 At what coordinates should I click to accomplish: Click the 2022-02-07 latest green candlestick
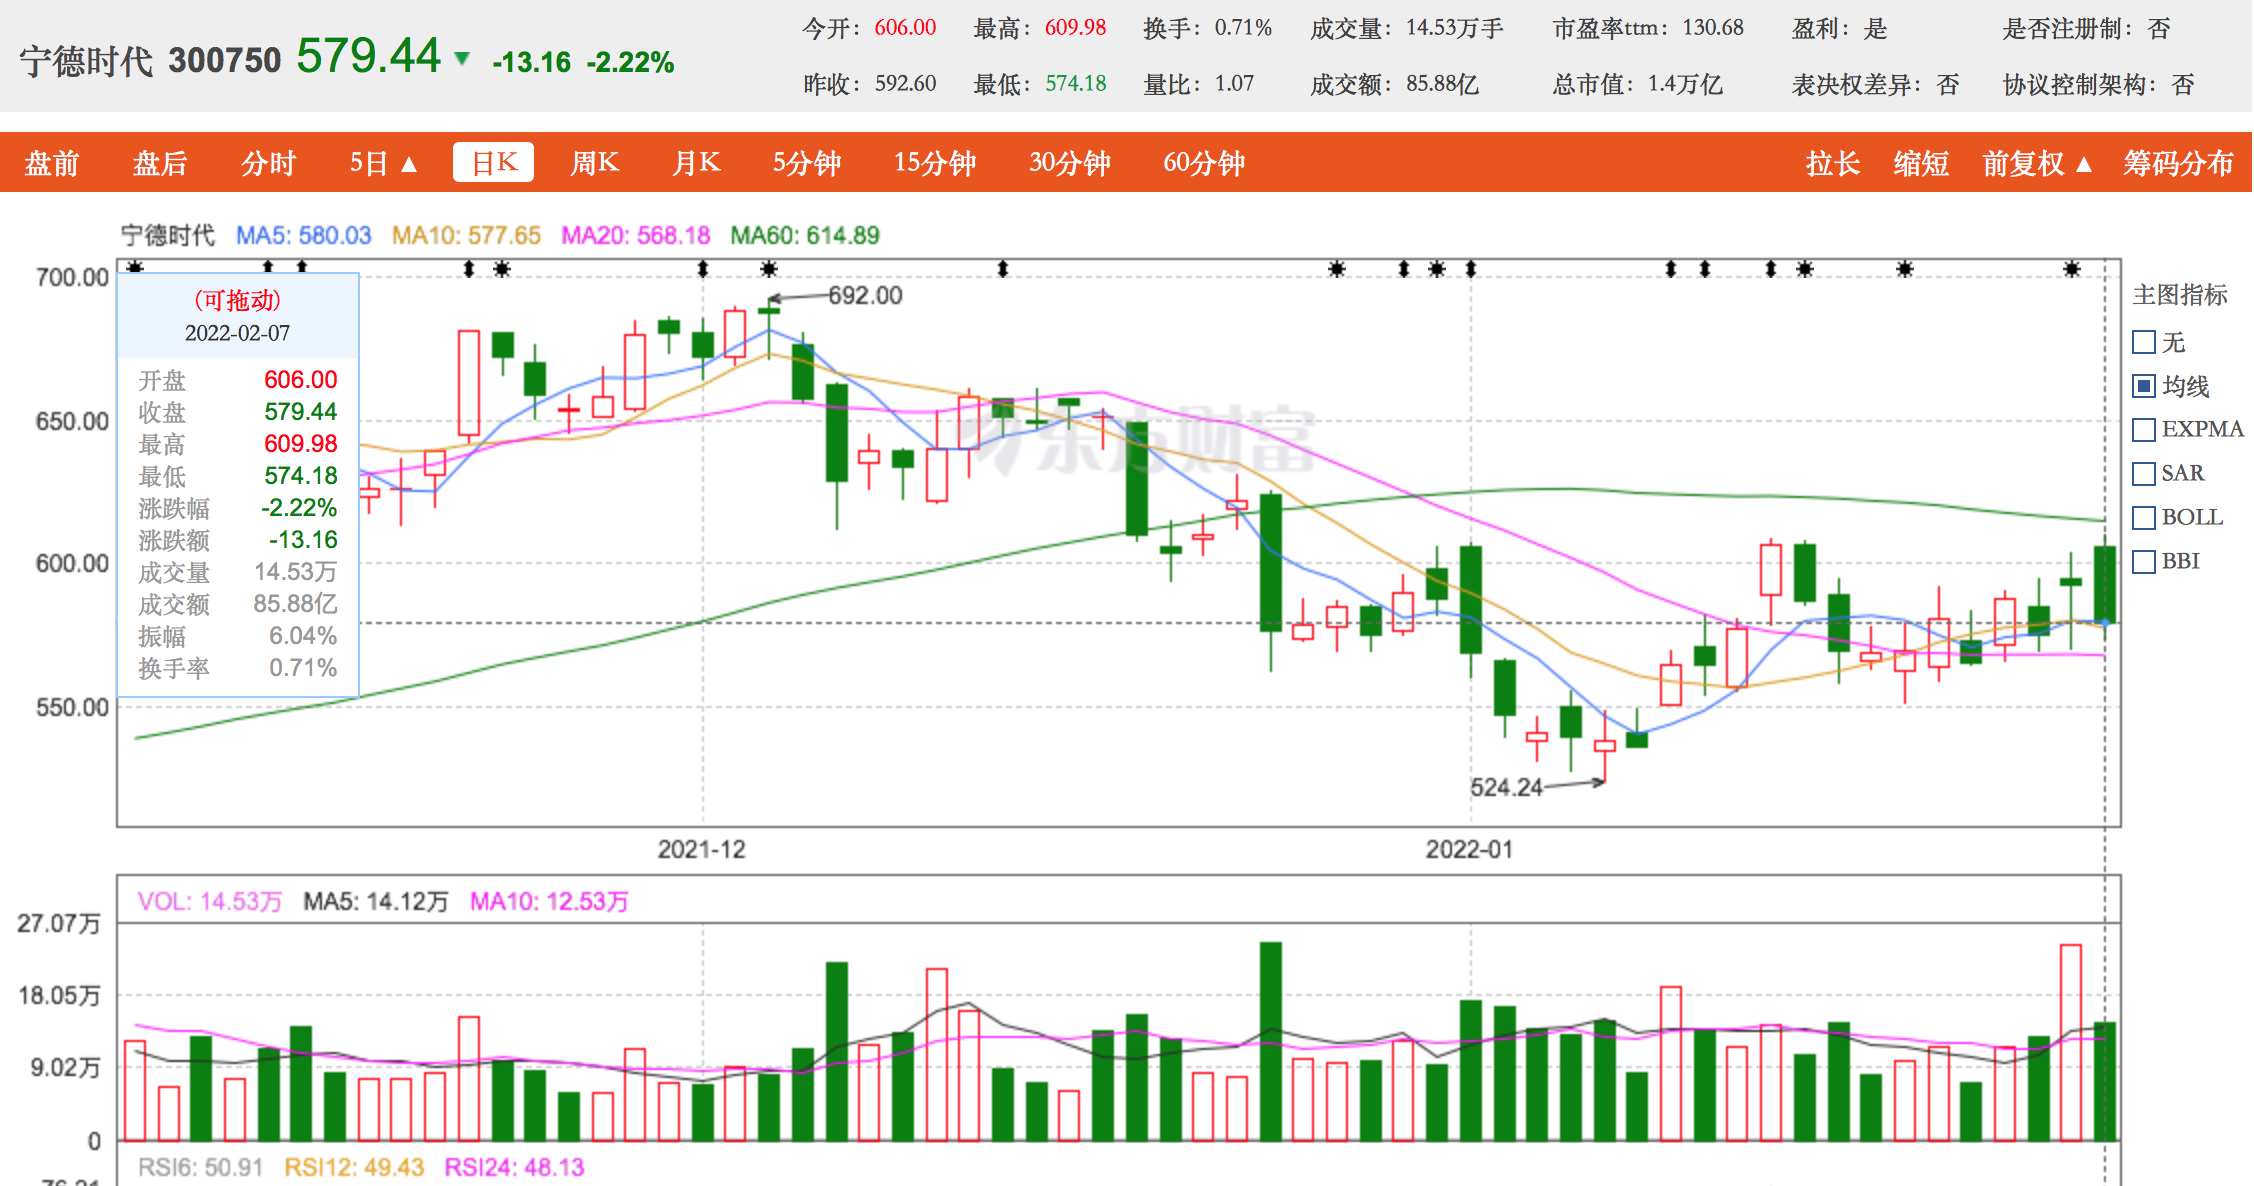pos(2104,584)
